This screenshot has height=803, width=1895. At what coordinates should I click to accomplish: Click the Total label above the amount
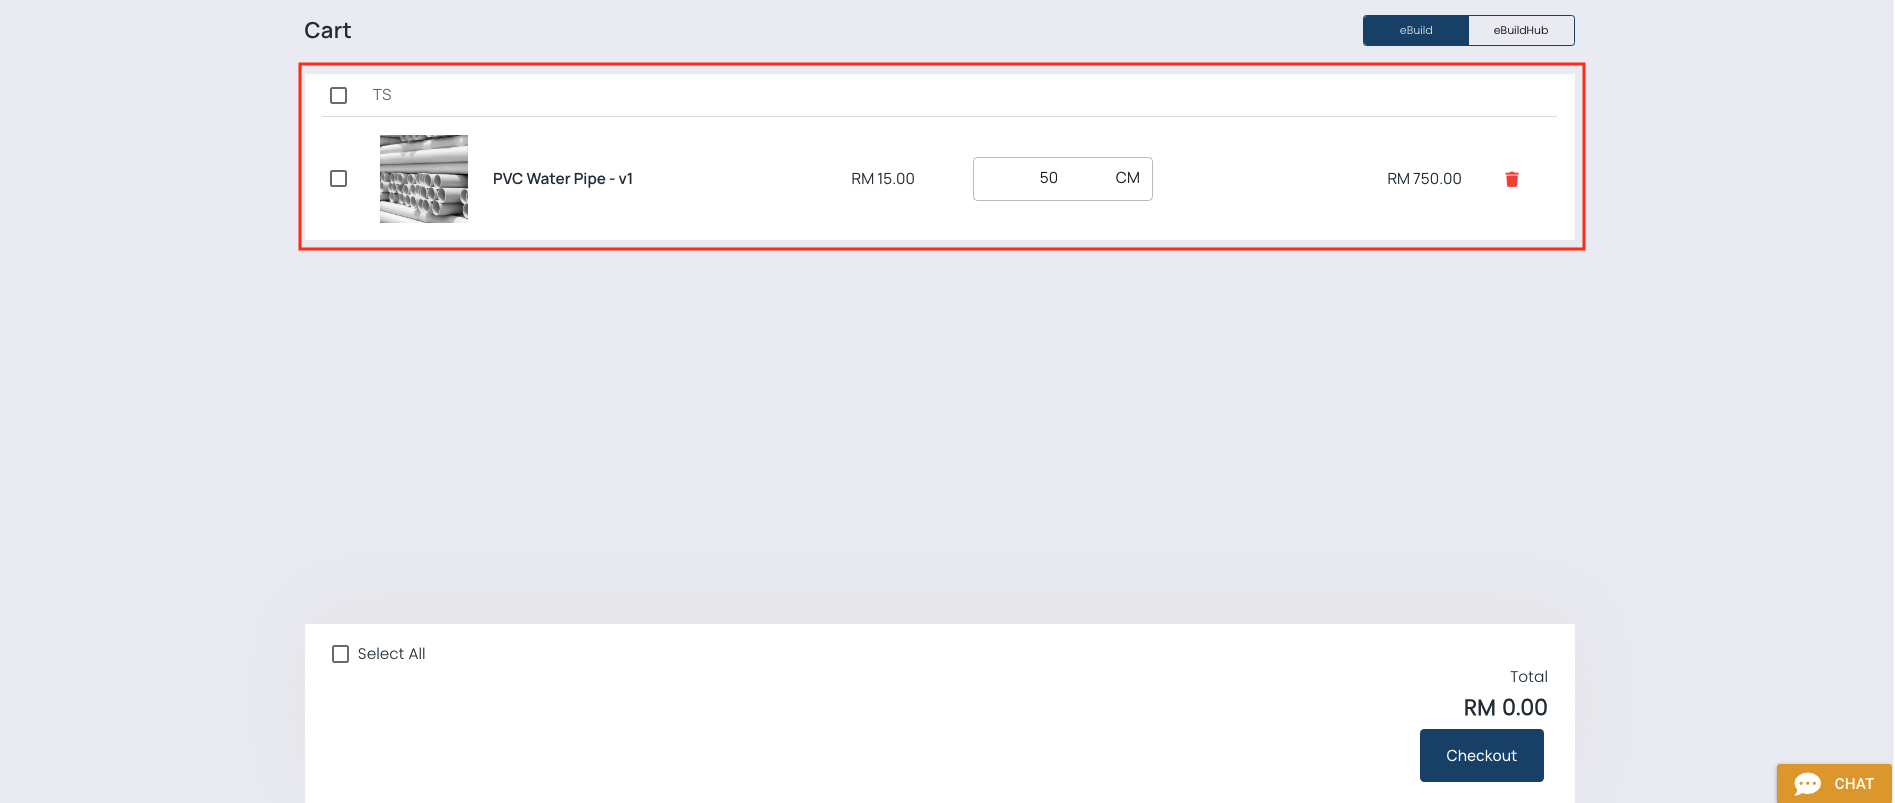point(1528,677)
